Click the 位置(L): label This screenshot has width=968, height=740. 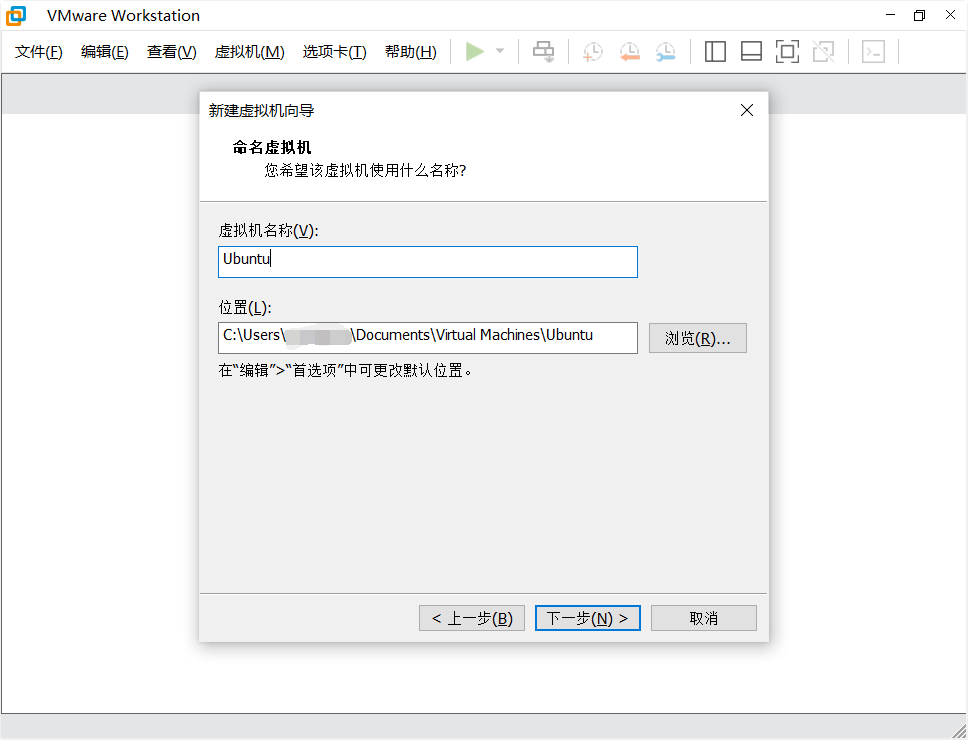(x=245, y=307)
